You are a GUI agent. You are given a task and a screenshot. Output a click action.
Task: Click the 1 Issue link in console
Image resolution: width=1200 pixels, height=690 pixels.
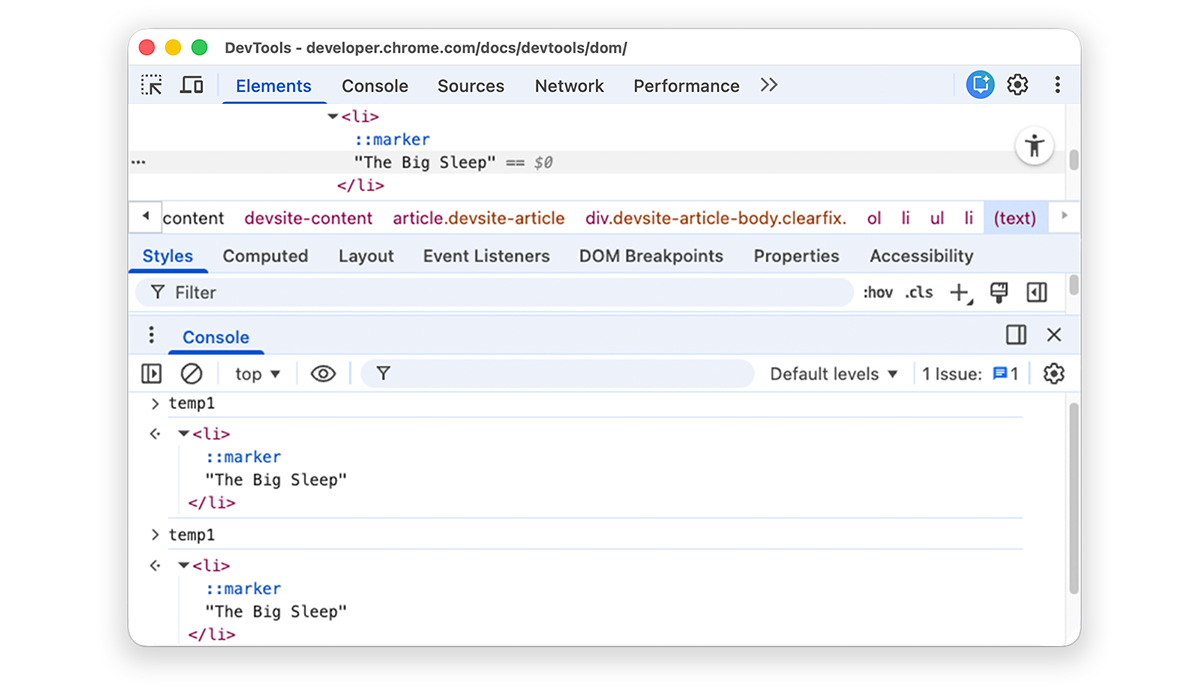(970, 374)
